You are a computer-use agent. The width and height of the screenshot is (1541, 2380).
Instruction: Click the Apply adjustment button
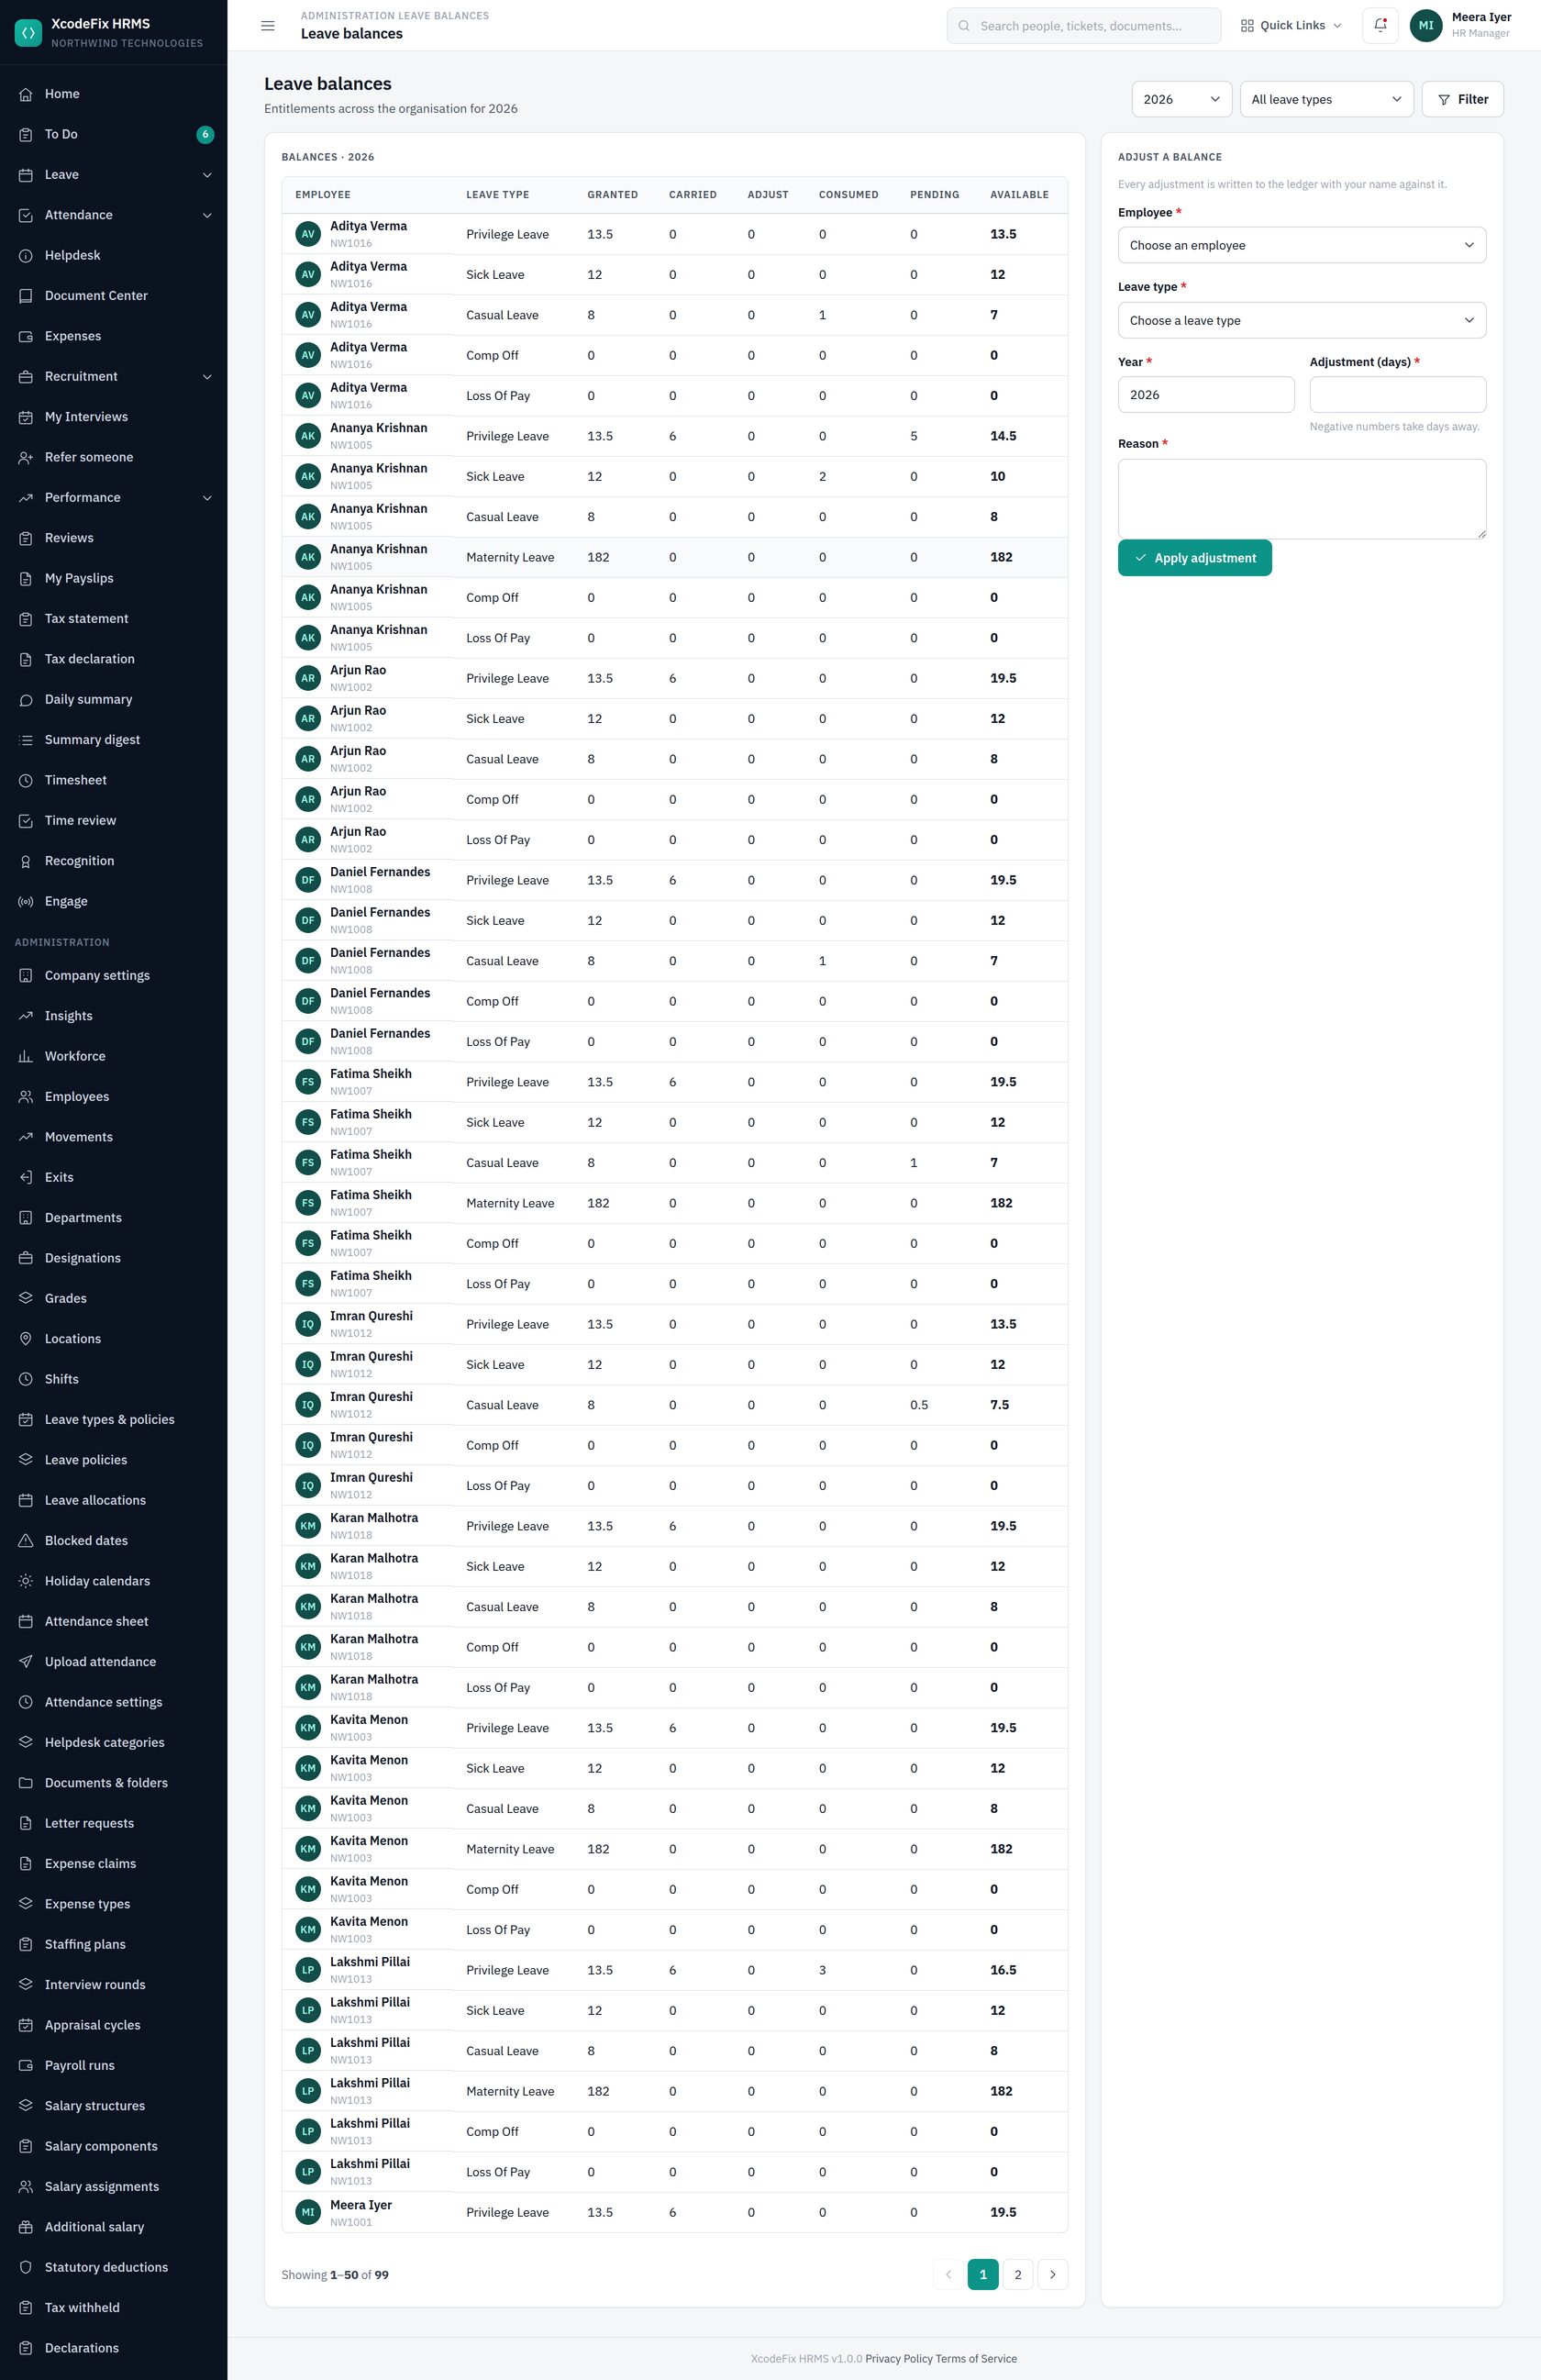click(1195, 558)
